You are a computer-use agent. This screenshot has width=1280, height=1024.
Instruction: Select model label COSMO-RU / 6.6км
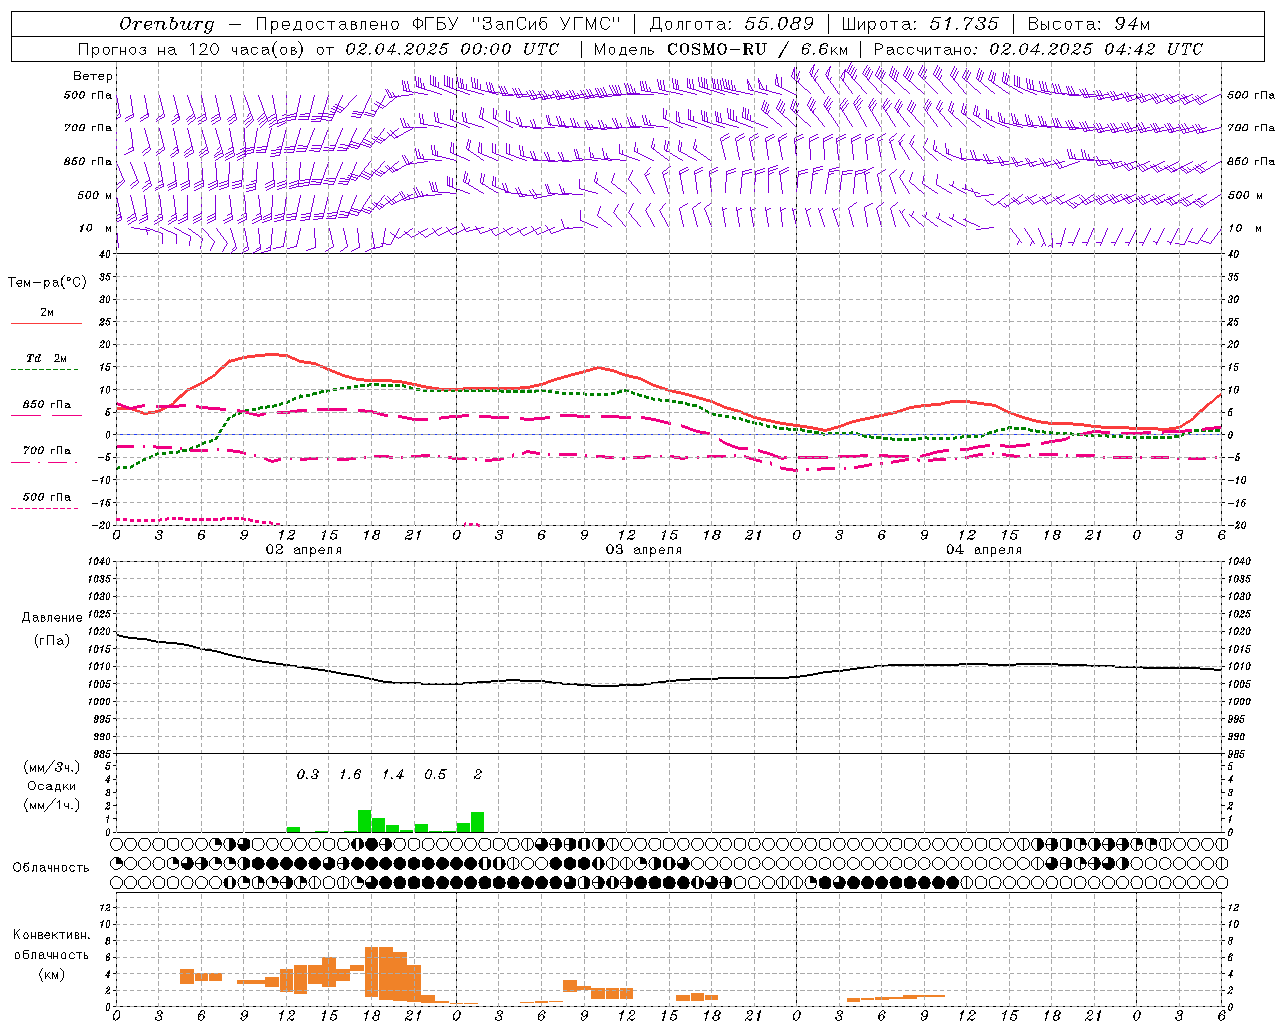click(721, 49)
